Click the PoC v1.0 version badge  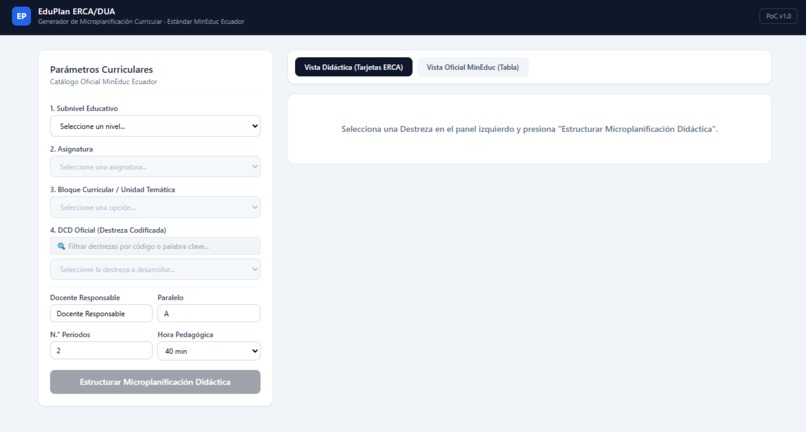click(x=778, y=16)
